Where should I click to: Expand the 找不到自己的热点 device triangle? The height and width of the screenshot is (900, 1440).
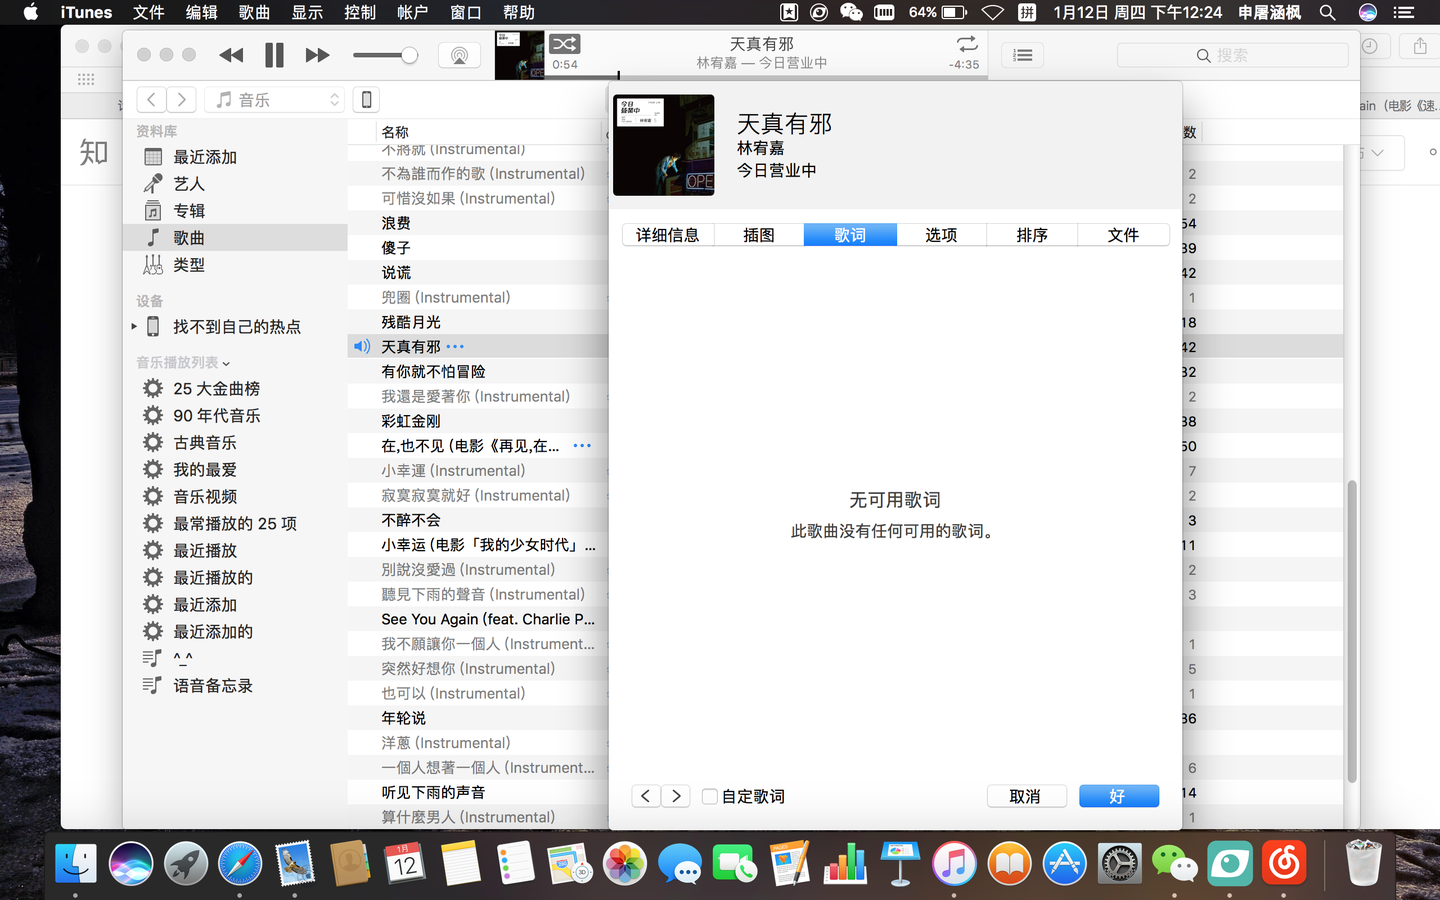134,327
